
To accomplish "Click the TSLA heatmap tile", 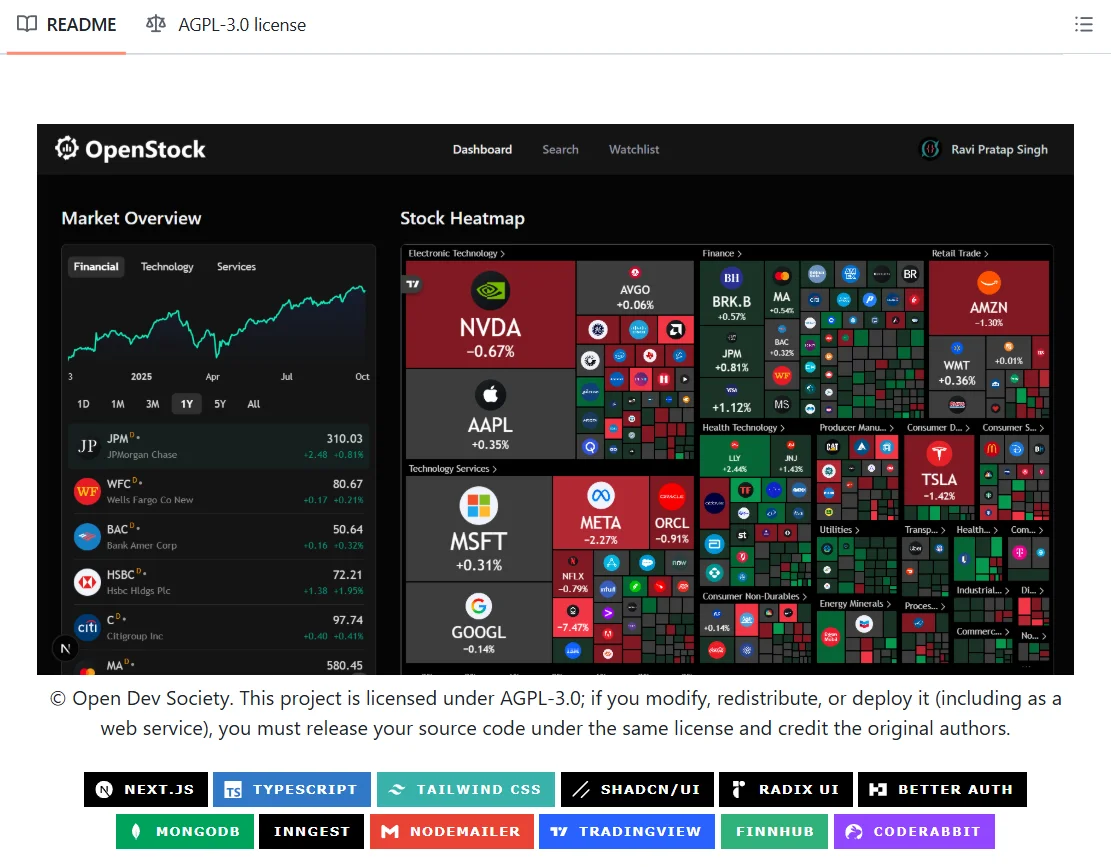I will click(939, 469).
